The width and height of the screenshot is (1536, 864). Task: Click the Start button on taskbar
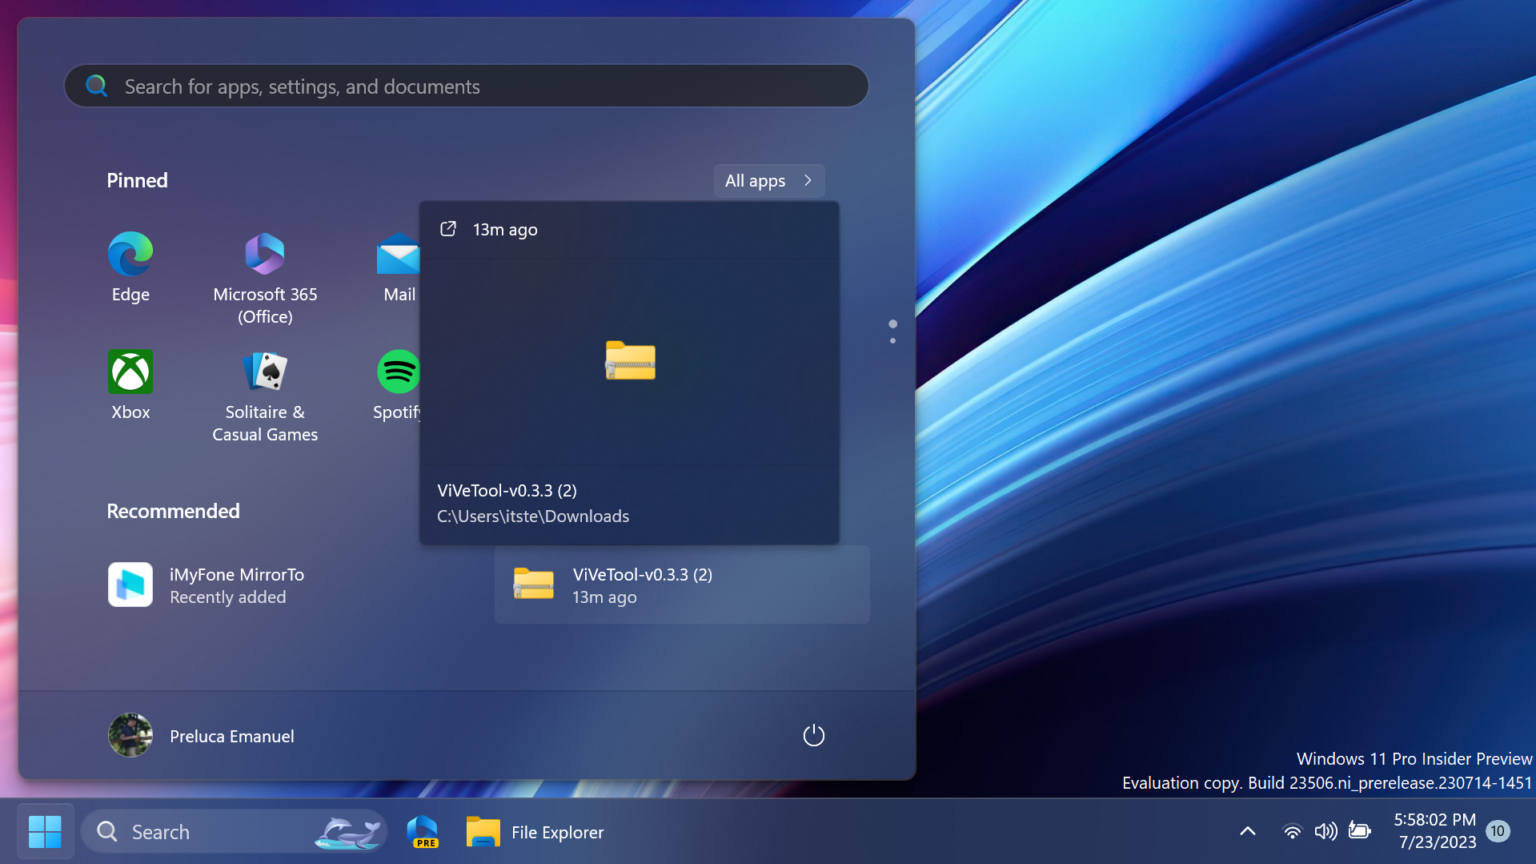(44, 831)
